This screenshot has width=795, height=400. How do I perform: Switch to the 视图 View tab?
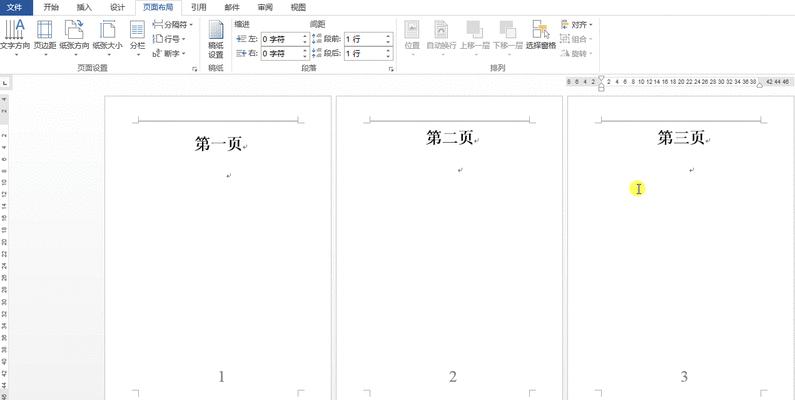coord(298,7)
